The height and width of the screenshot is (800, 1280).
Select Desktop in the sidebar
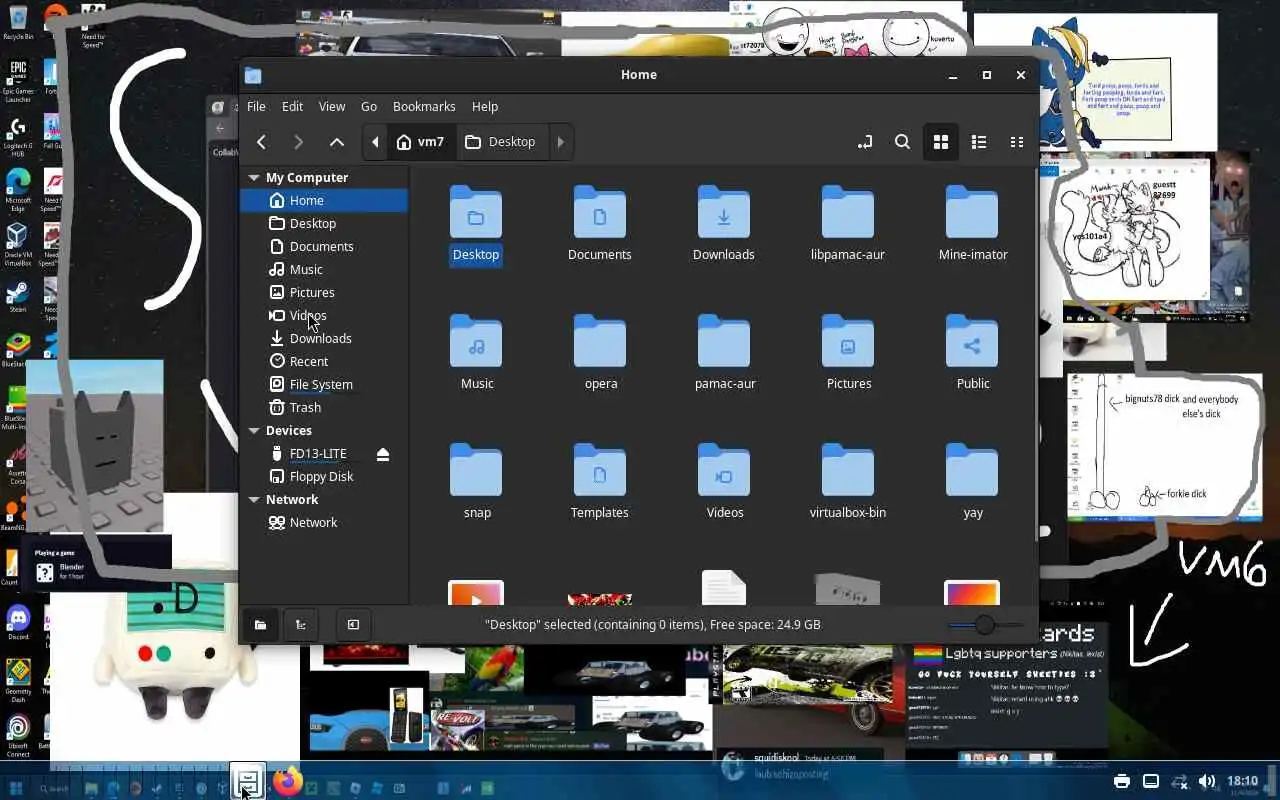pos(324,224)
